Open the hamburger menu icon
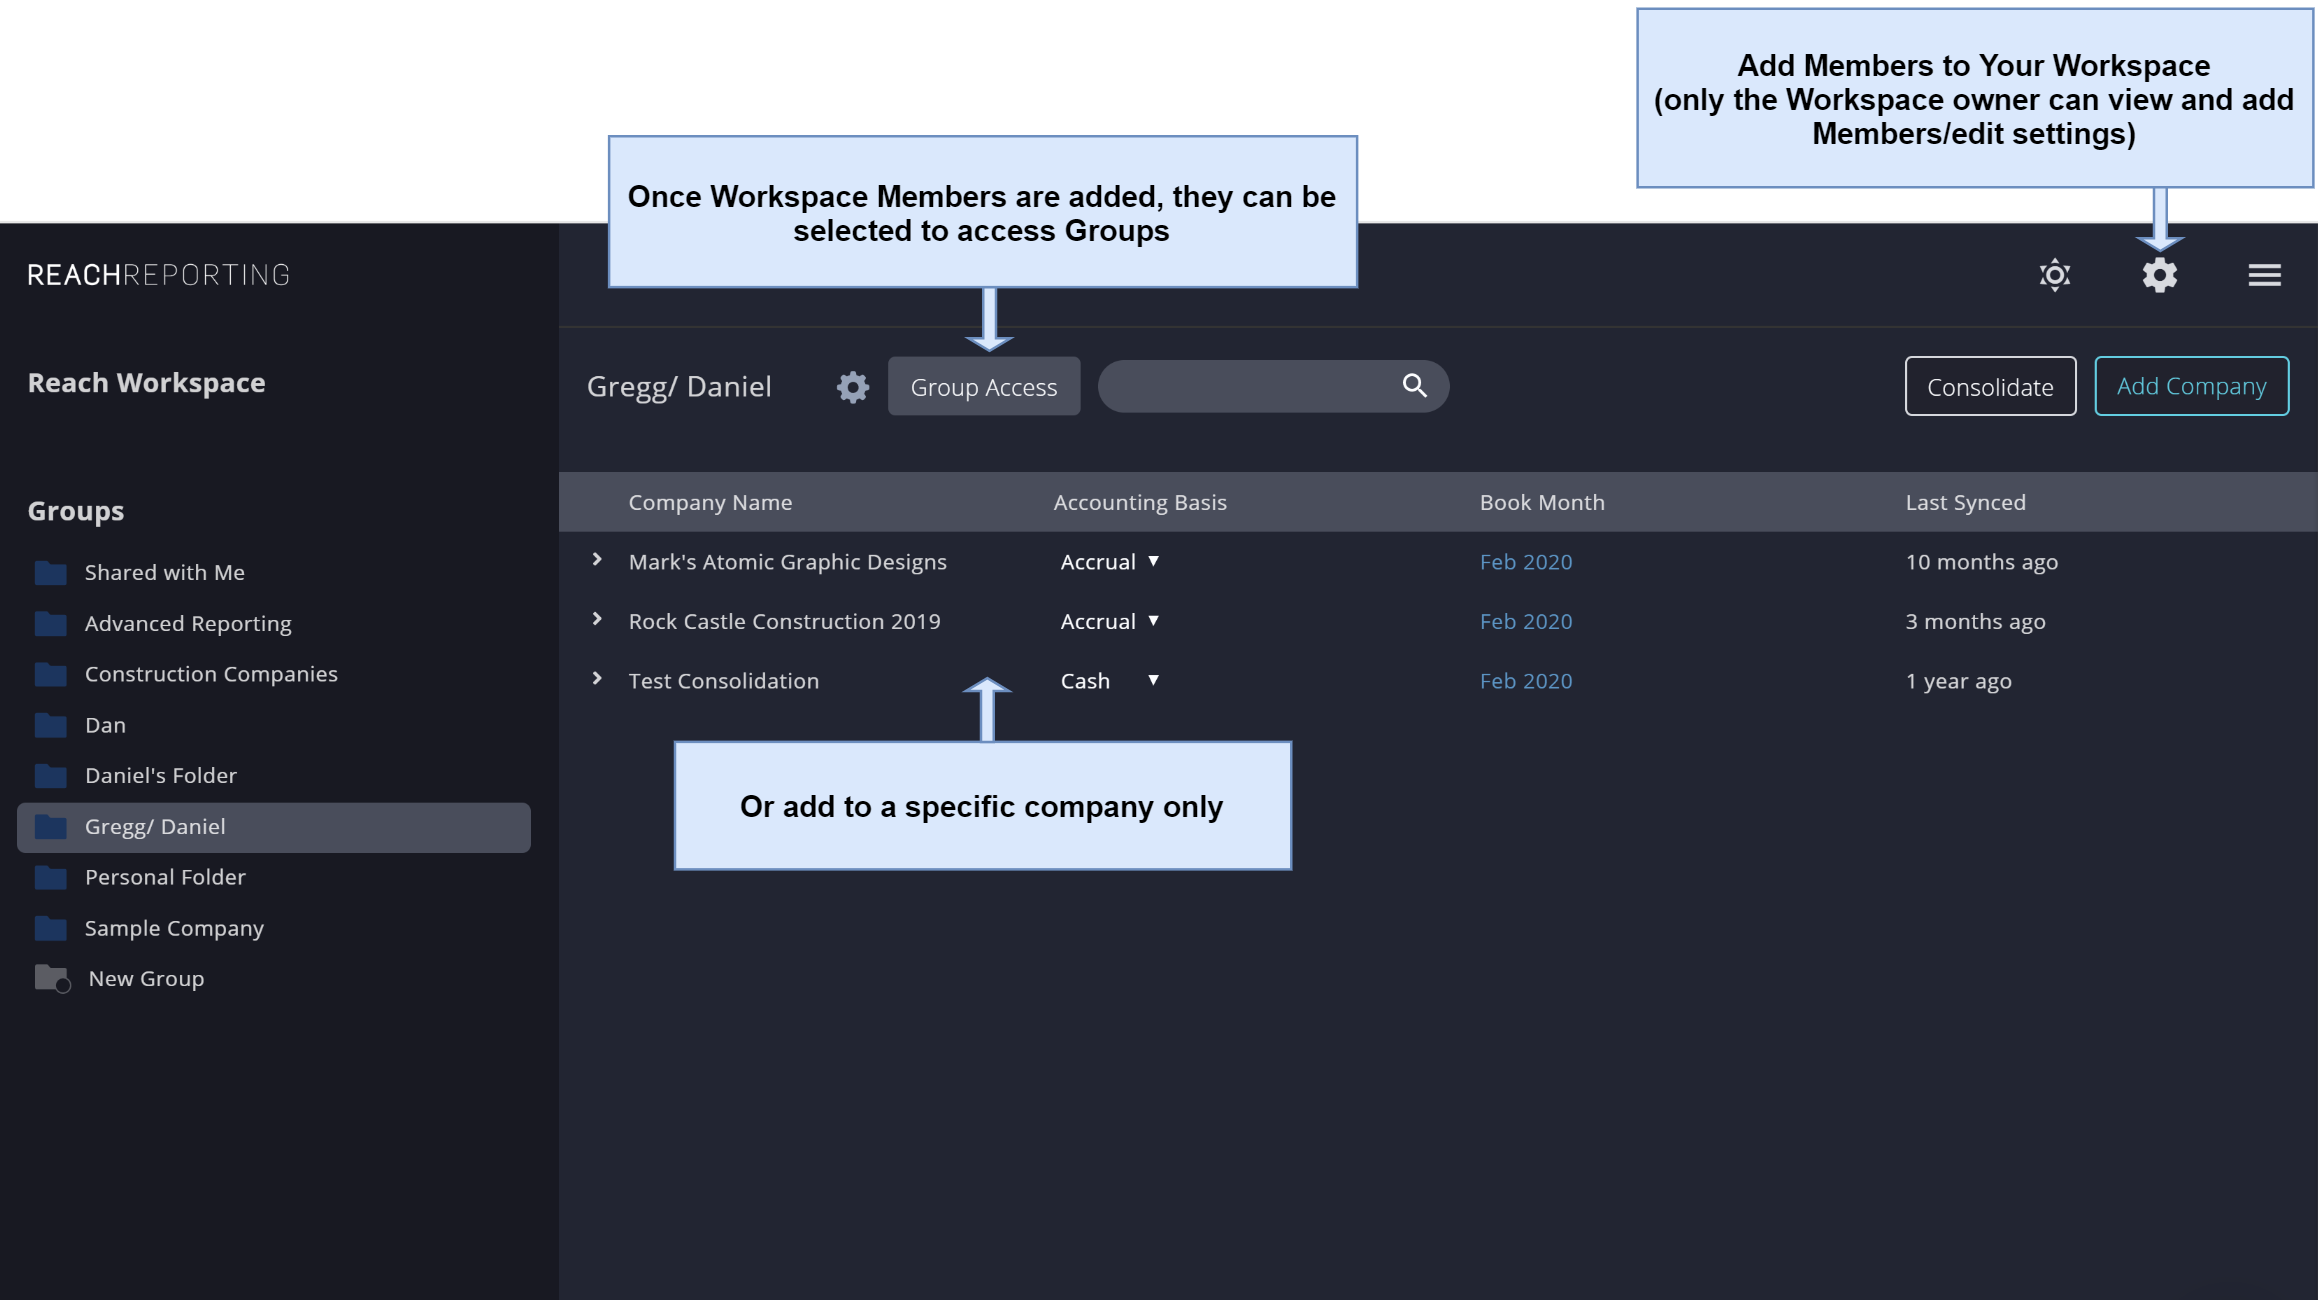Screen dimensions: 2318x1300 point(2265,275)
